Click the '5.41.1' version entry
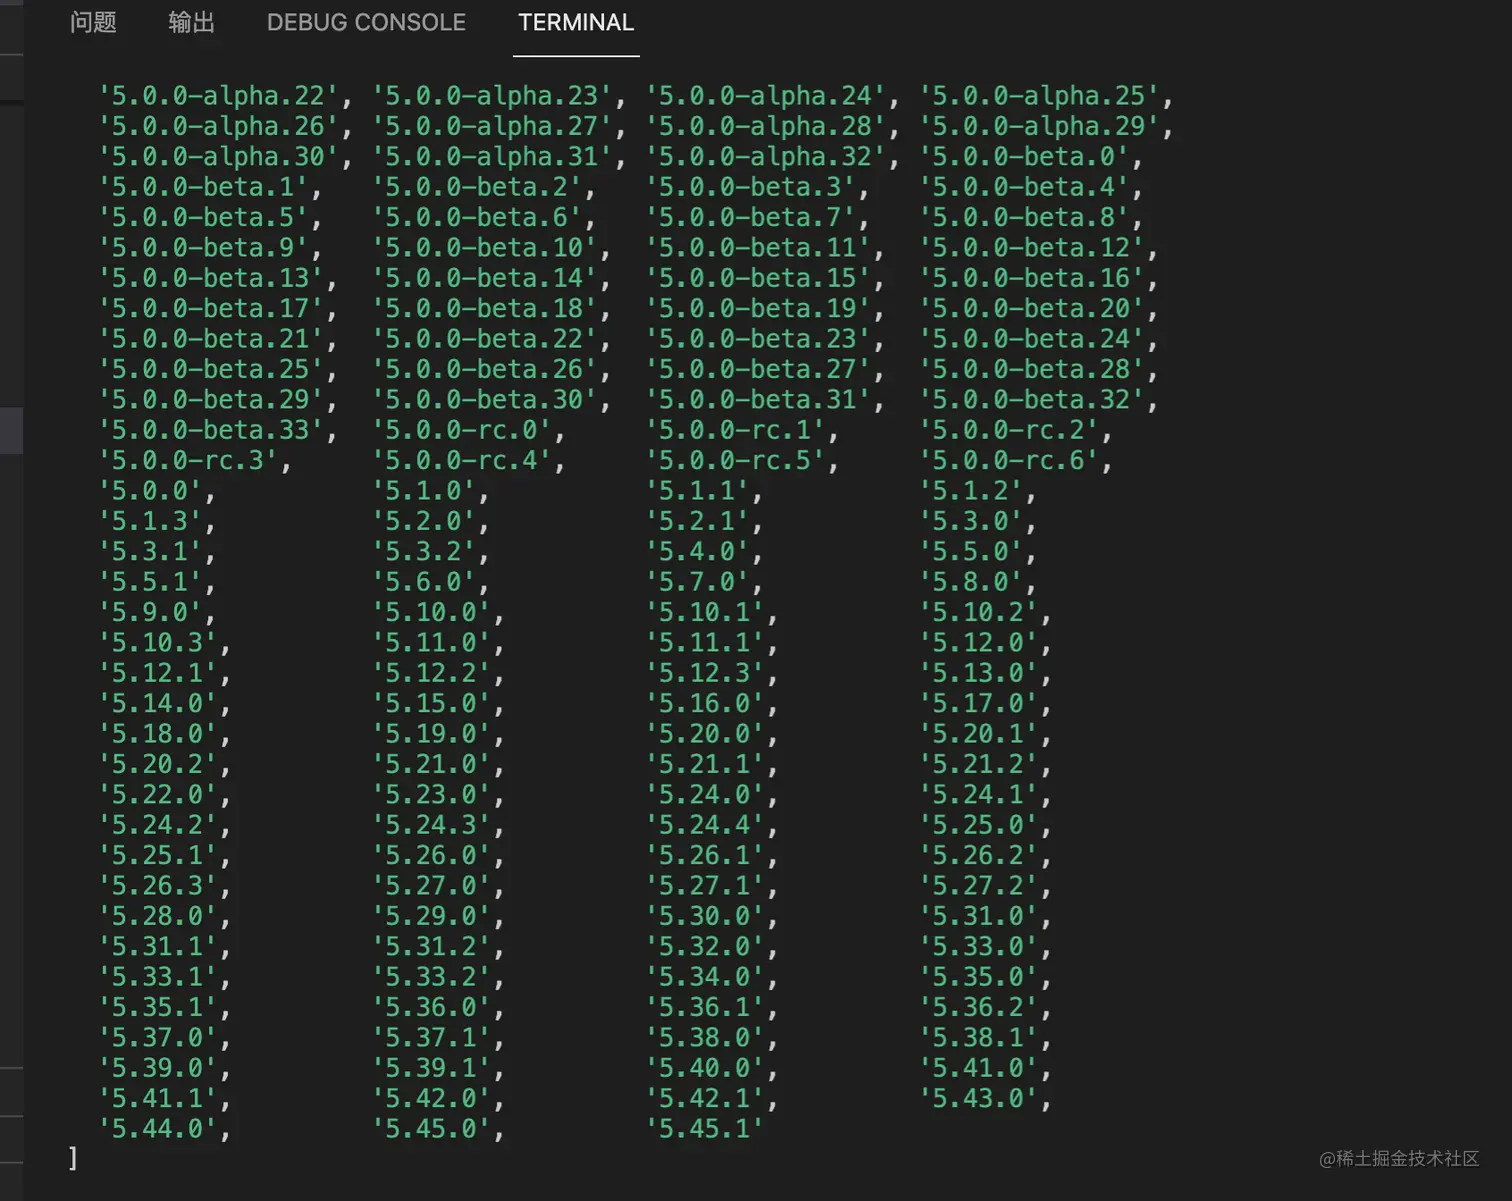The width and height of the screenshot is (1512, 1201). pyautogui.click(x=158, y=1099)
